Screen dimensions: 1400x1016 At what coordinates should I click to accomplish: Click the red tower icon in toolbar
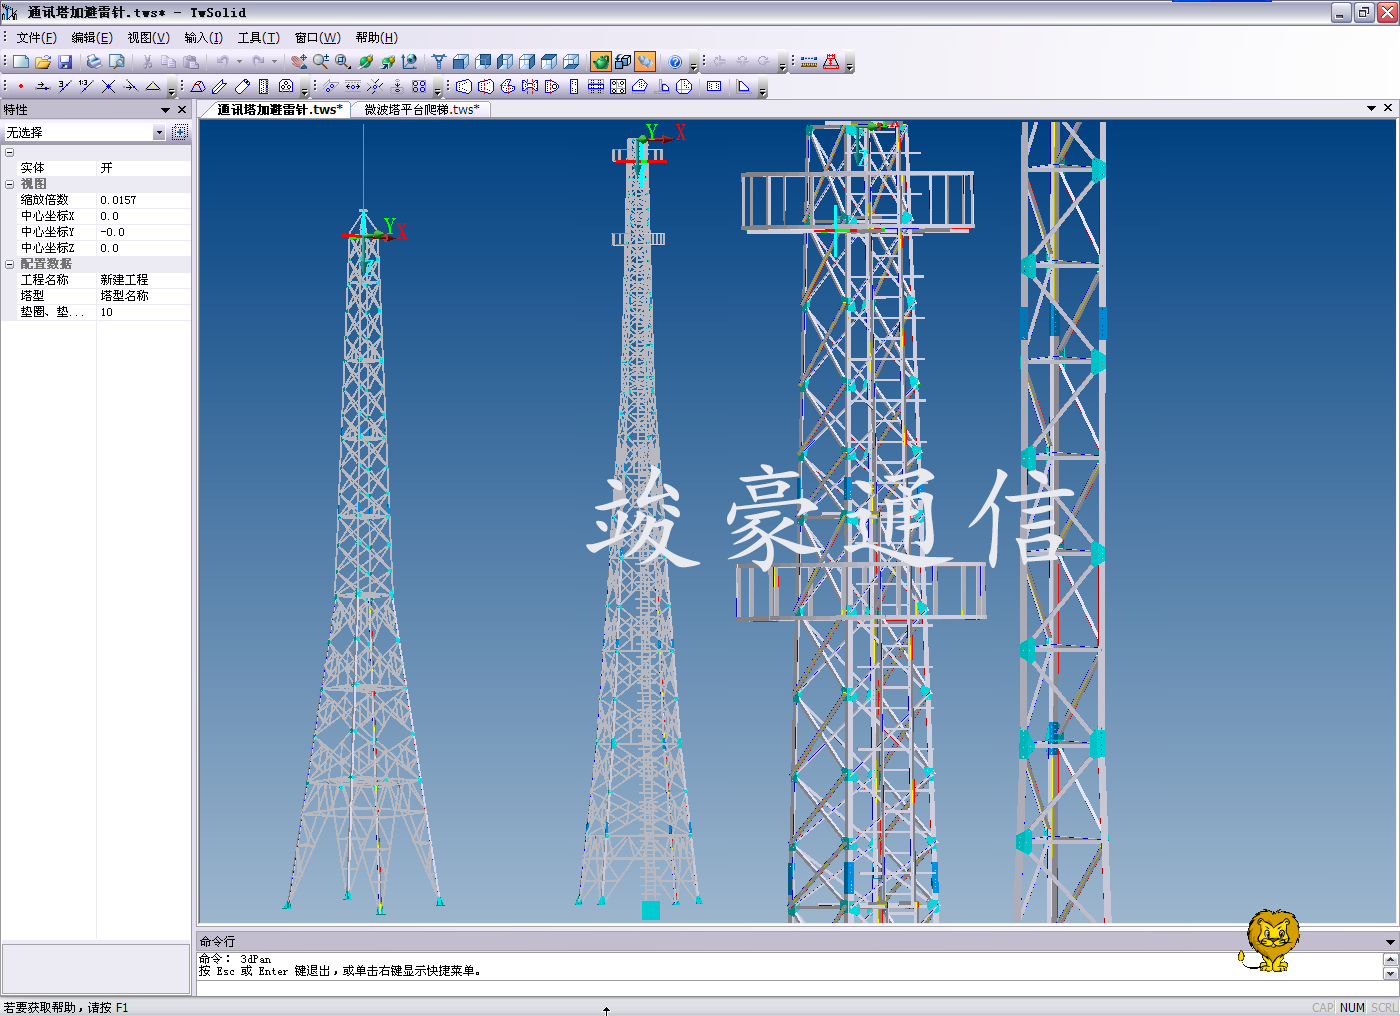point(831,62)
